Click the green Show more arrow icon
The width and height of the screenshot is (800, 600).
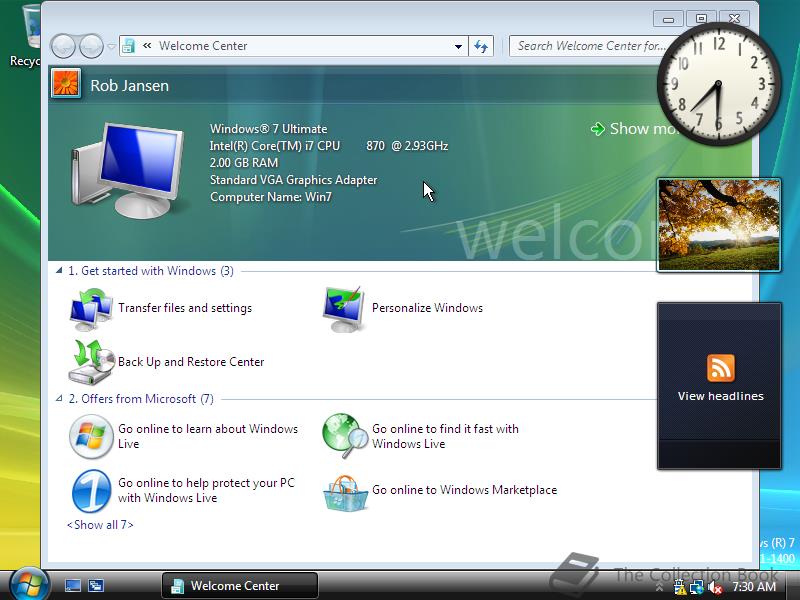597,129
